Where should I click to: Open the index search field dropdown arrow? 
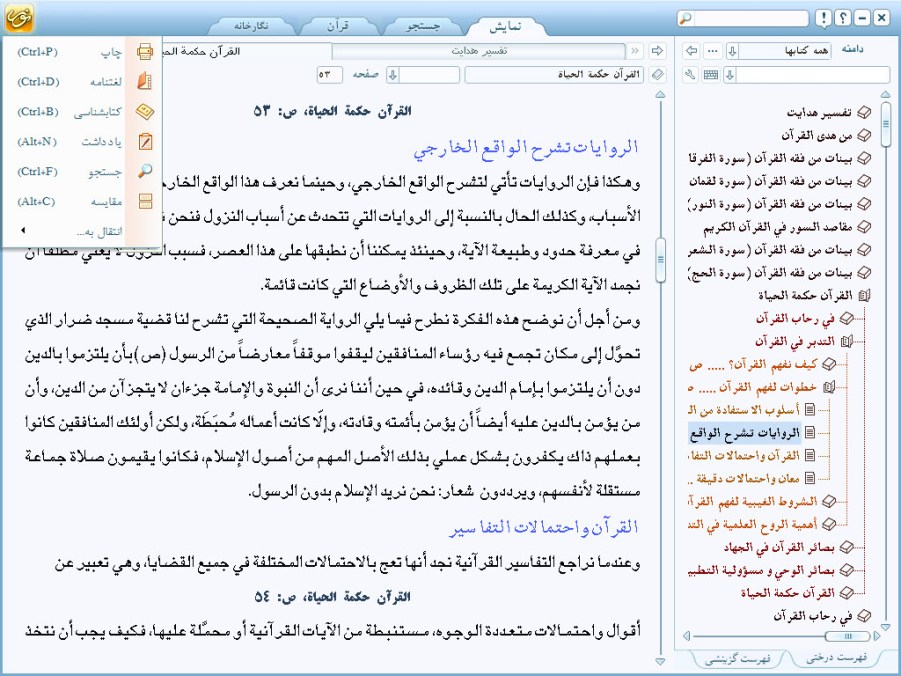730,75
